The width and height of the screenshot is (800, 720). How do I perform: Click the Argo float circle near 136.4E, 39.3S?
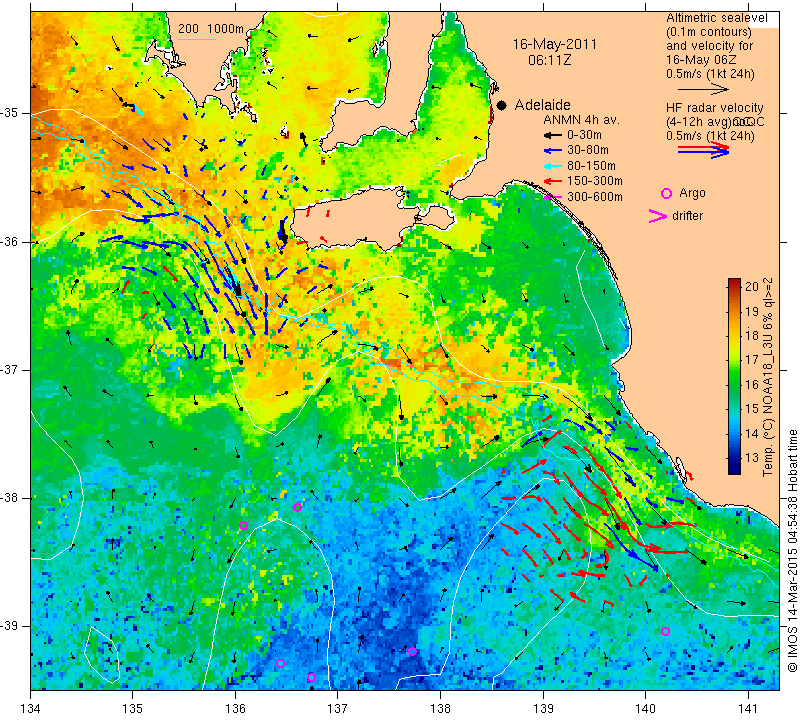[x=280, y=663]
